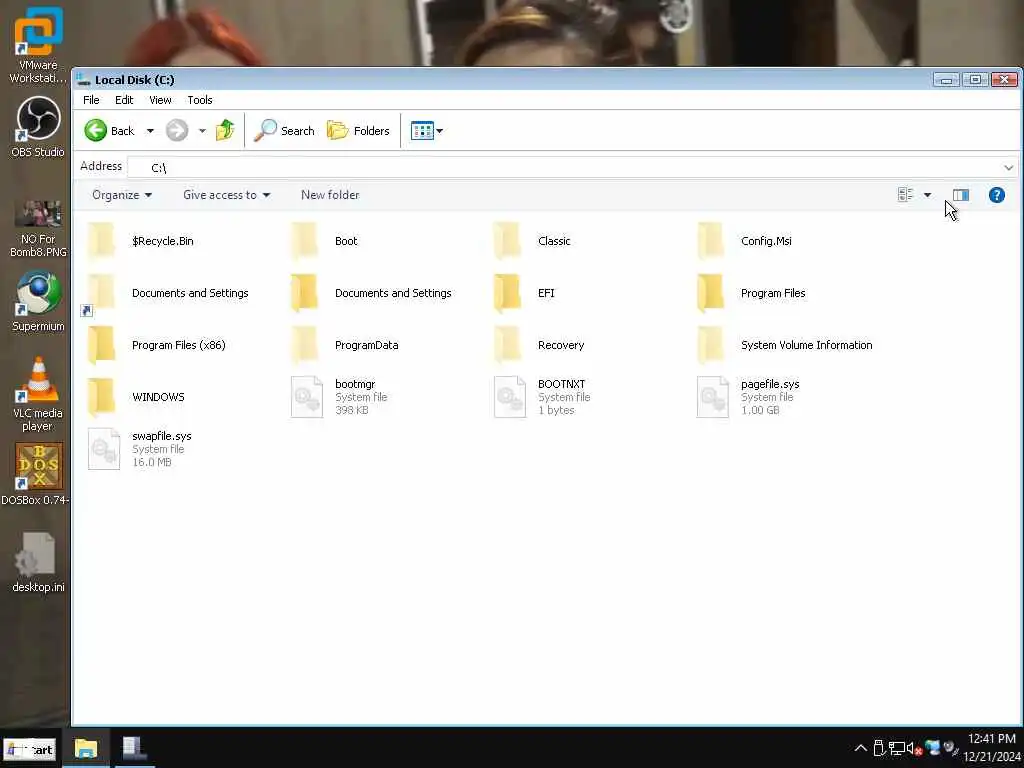Open VLC media player shortcut
Image resolution: width=1024 pixels, height=768 pixels.
tap(38, 394)
